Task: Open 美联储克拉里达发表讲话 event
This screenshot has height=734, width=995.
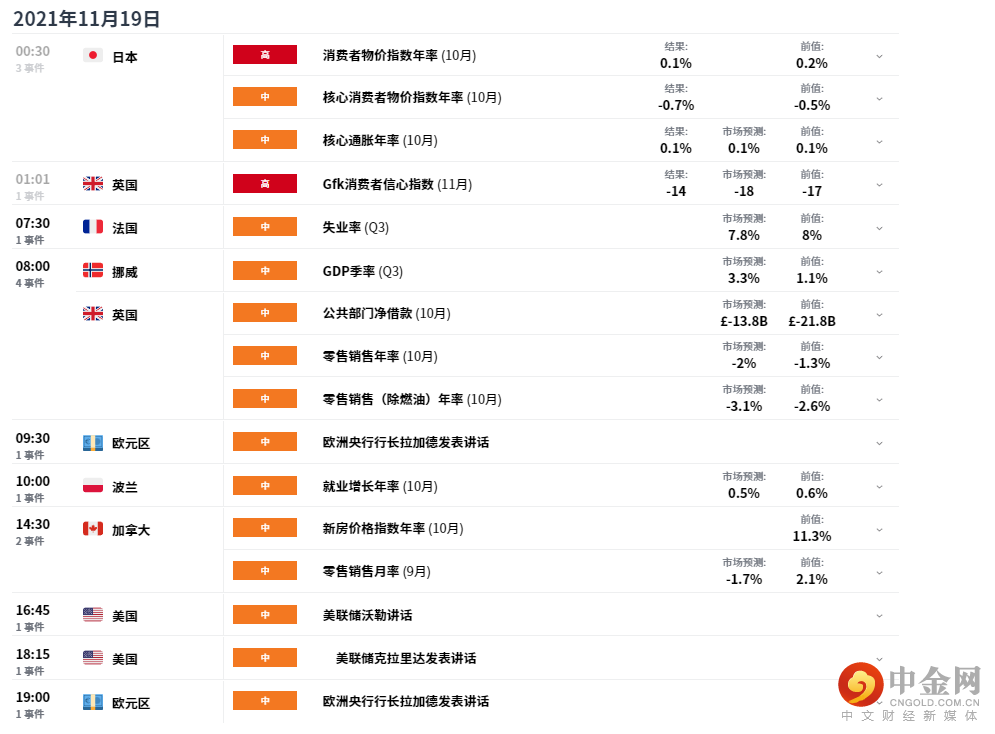Action: click(x=406, y=659)
